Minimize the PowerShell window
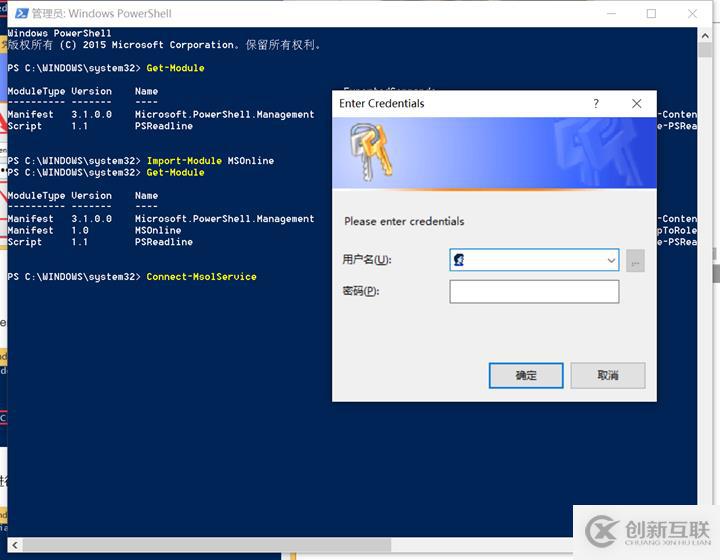720x560 pixels. (x=611, y=14)
